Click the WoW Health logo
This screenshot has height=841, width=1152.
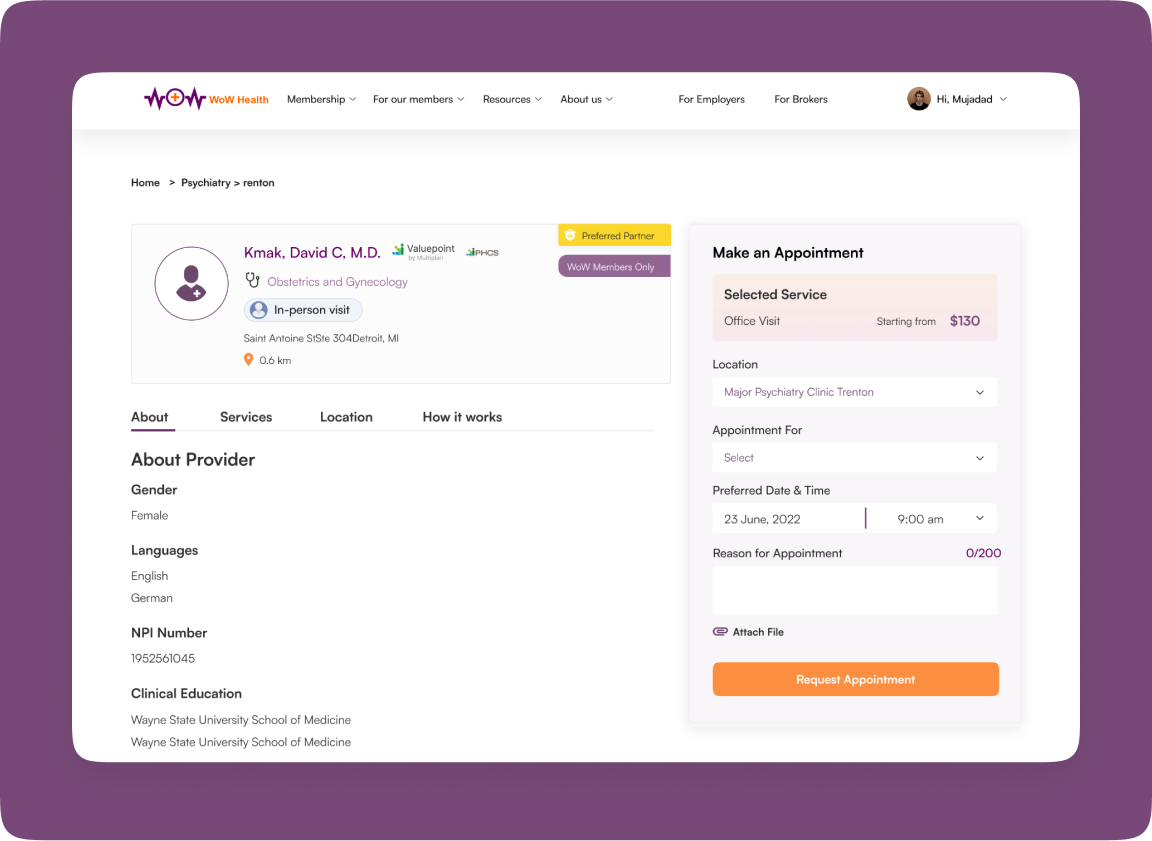point(206,99)
